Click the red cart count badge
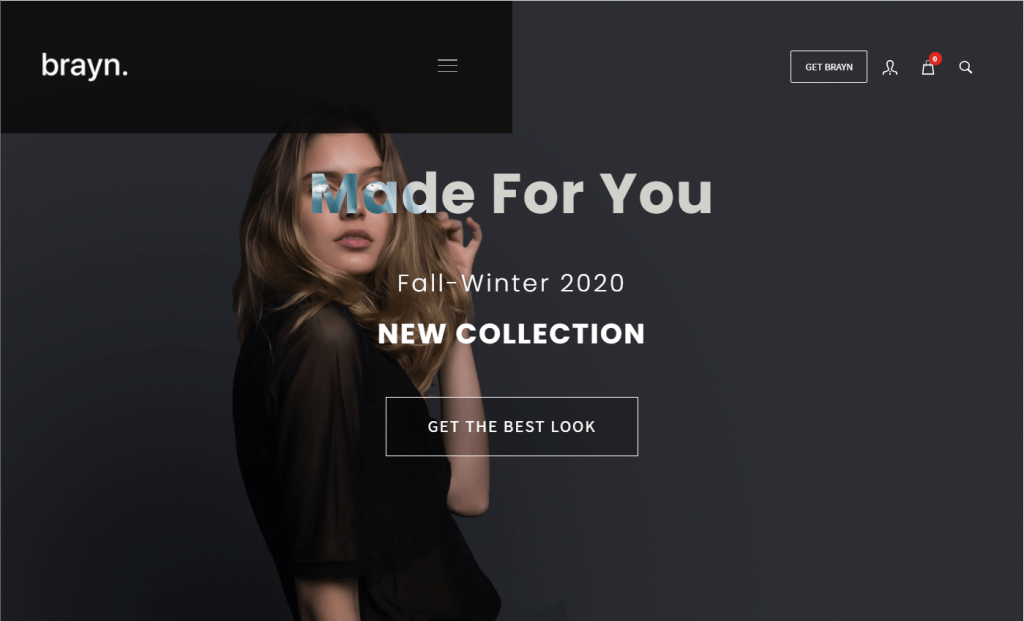Image resolution: width=1024 pixels, height=621 pixels. (935, 59)
